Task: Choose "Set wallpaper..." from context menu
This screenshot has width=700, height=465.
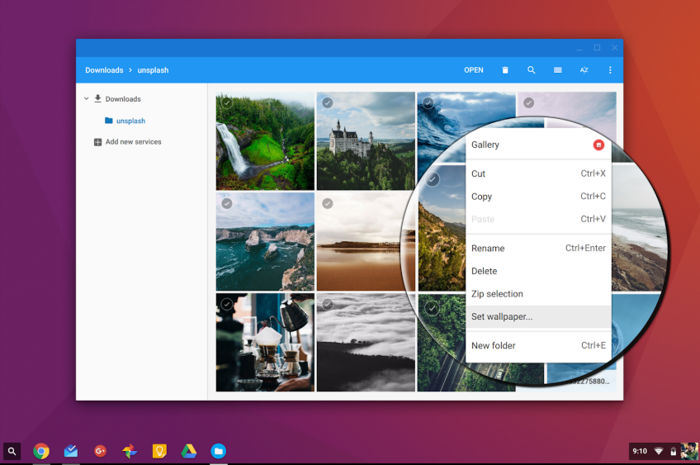Action: [x=502, y=317]
